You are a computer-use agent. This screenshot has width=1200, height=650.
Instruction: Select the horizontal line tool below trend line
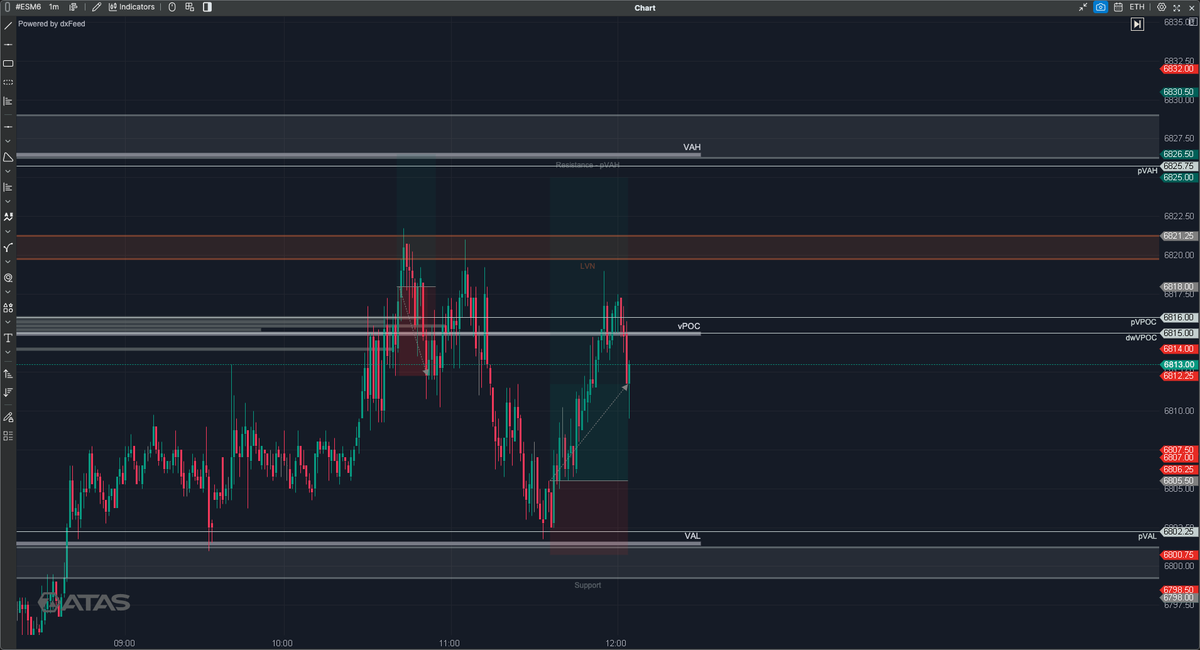coord(8,44)
